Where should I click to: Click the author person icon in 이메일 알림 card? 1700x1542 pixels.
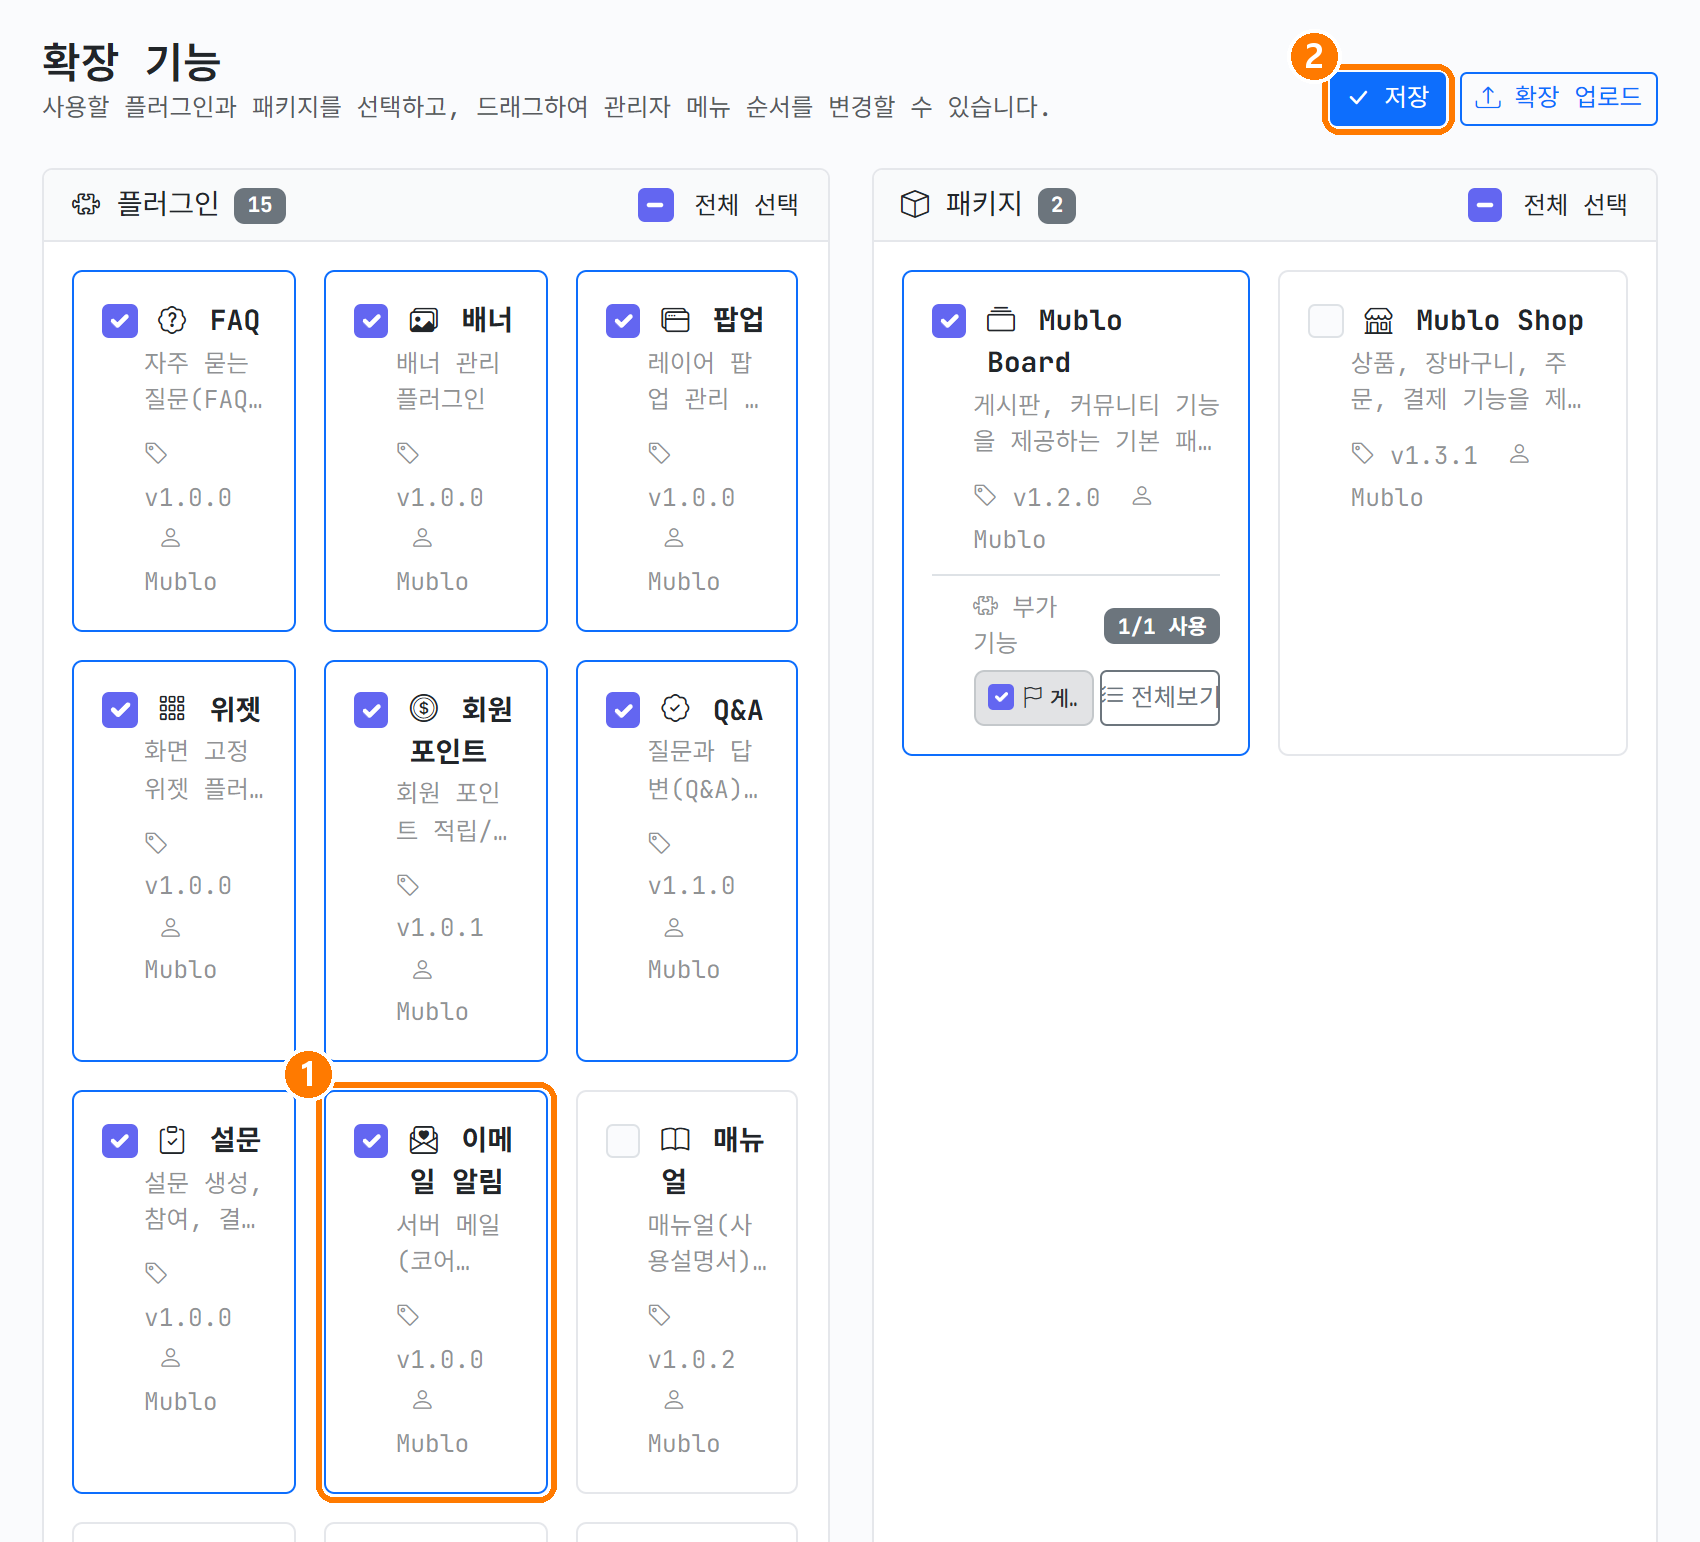423,1400
